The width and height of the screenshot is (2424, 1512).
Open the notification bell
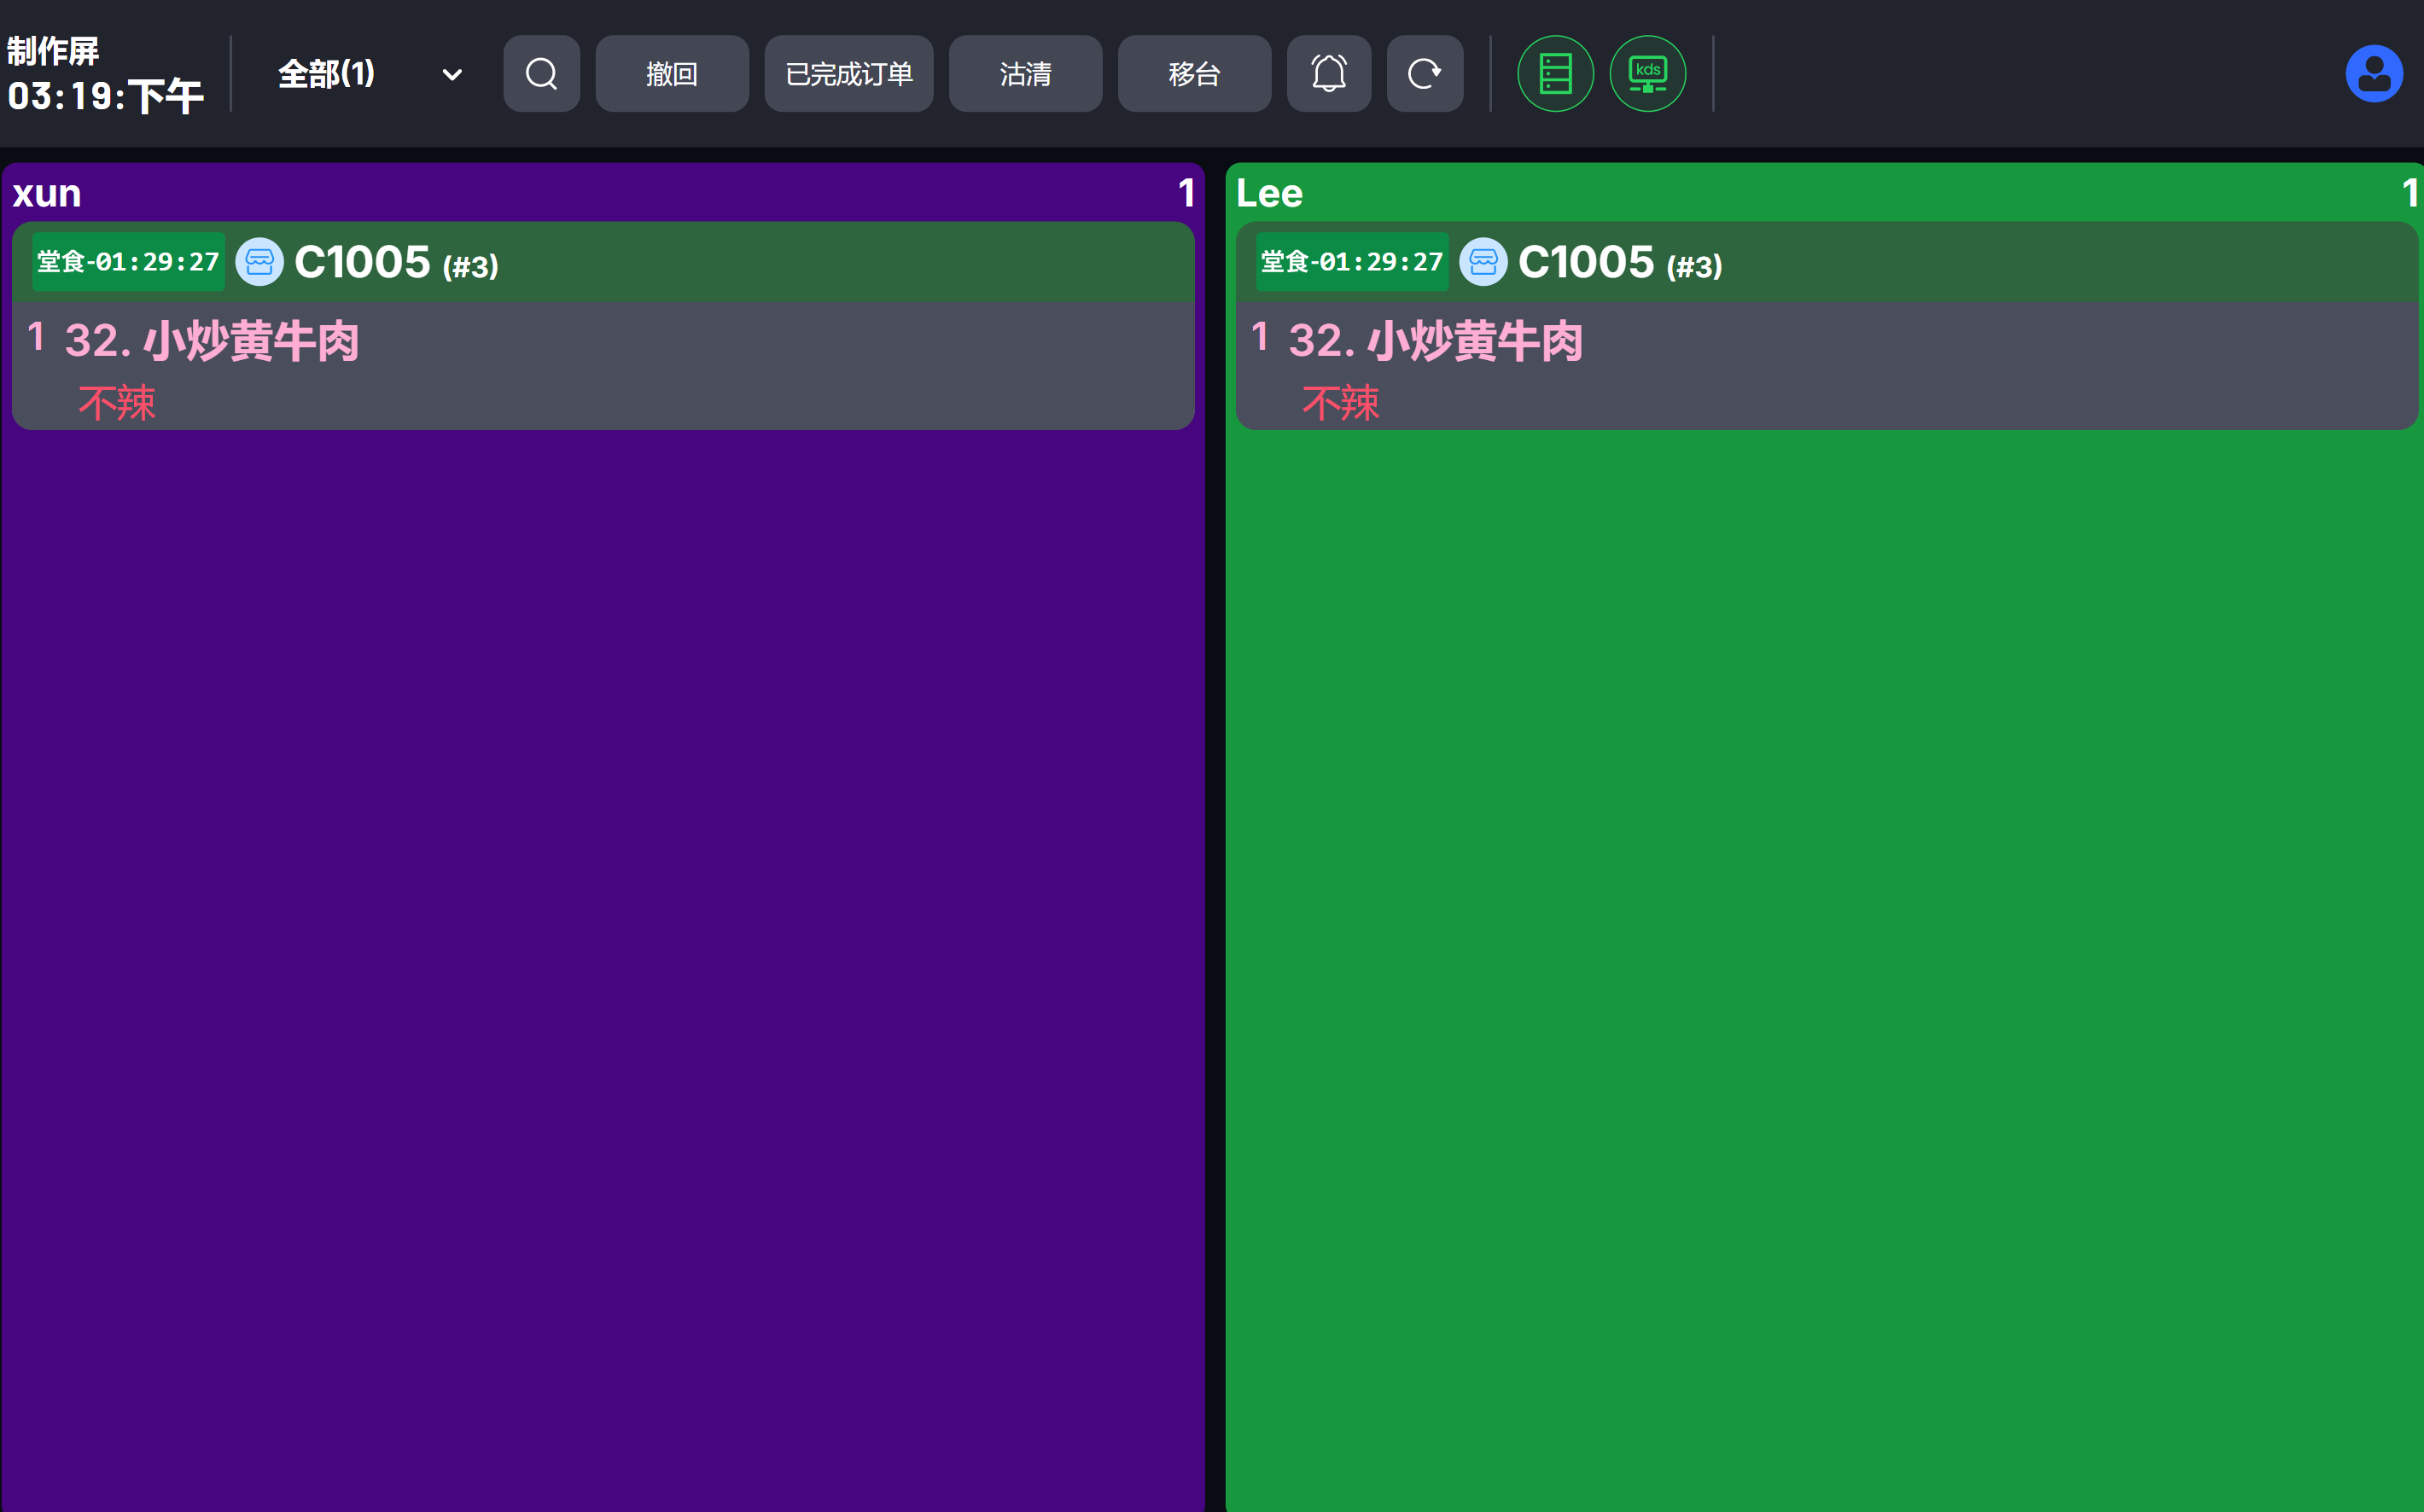coord(1328,74)
